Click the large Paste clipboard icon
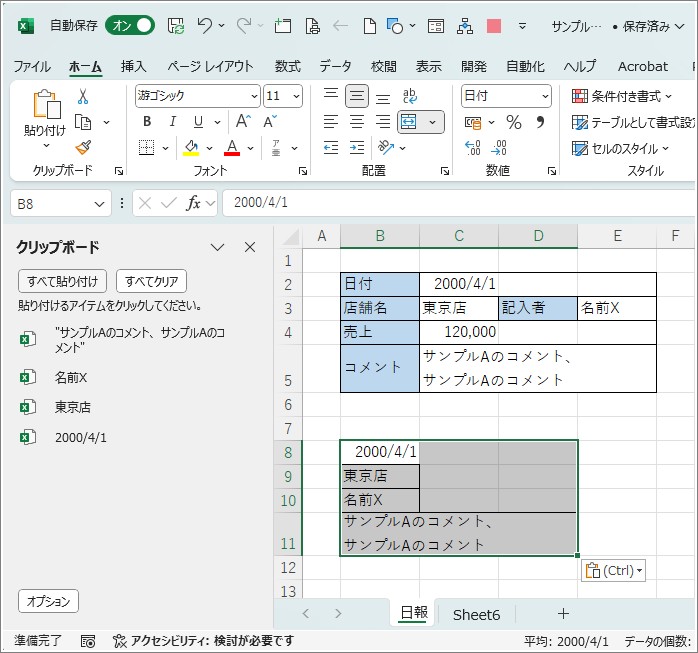Image resolution: width=698 pixels, height=653 pixels. tap(47, 104)
